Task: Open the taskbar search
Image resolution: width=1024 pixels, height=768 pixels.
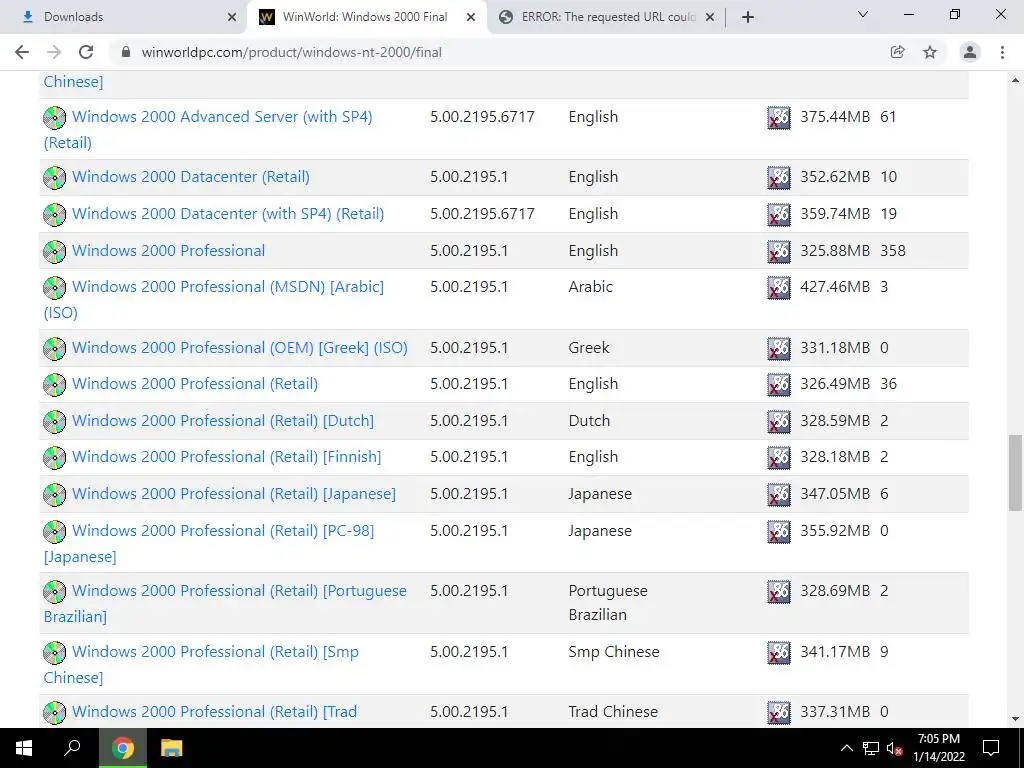Action: (72, 748)
